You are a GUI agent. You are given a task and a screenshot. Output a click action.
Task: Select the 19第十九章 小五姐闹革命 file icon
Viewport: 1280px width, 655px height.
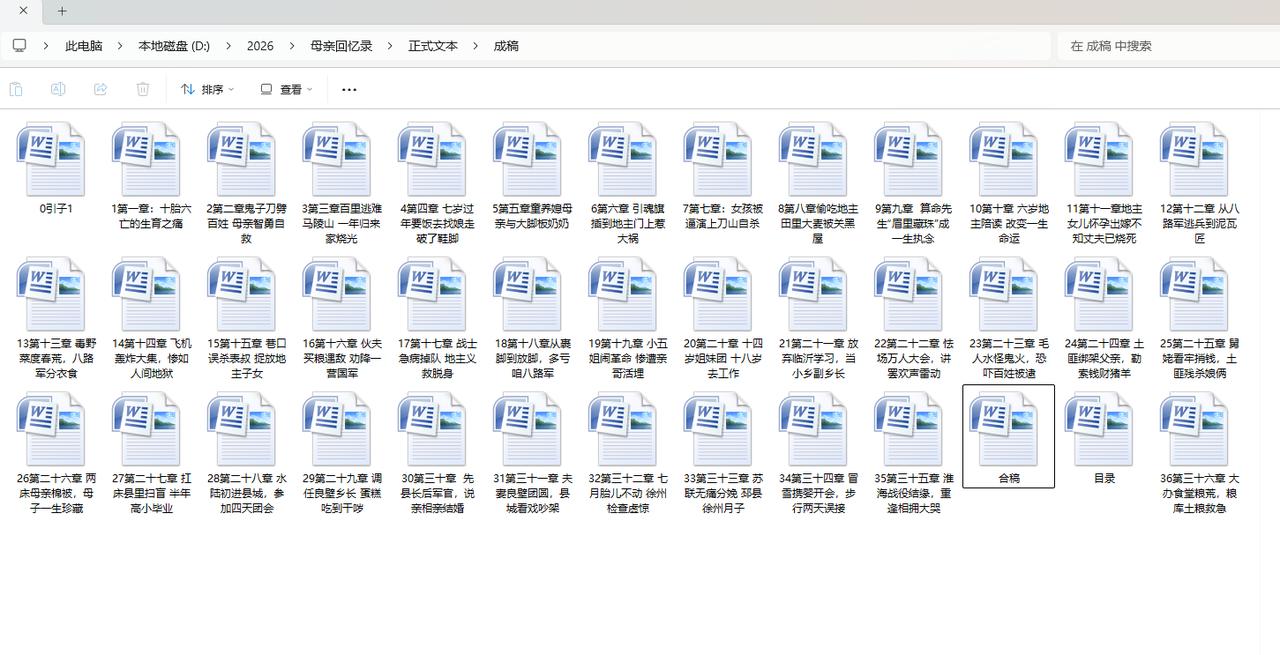click(x=624, y=294)
